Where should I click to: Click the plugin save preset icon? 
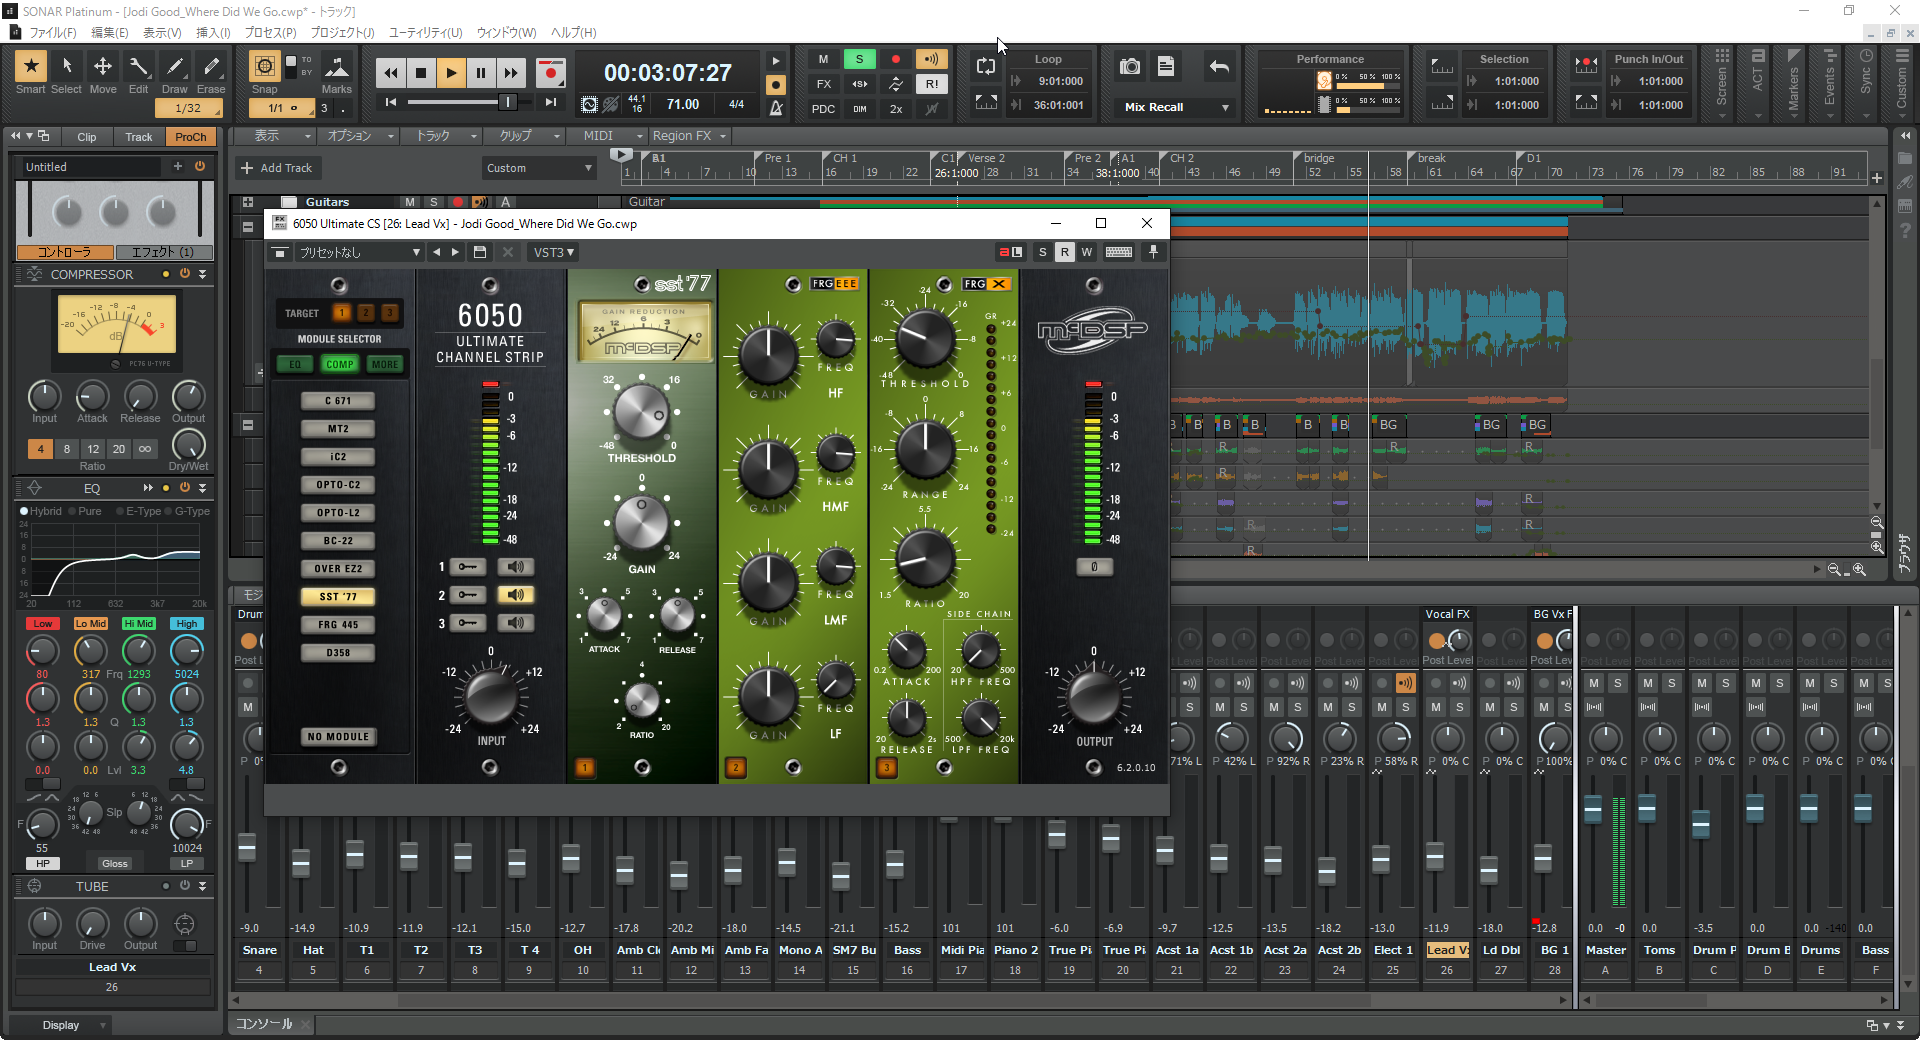pos(480,252)
